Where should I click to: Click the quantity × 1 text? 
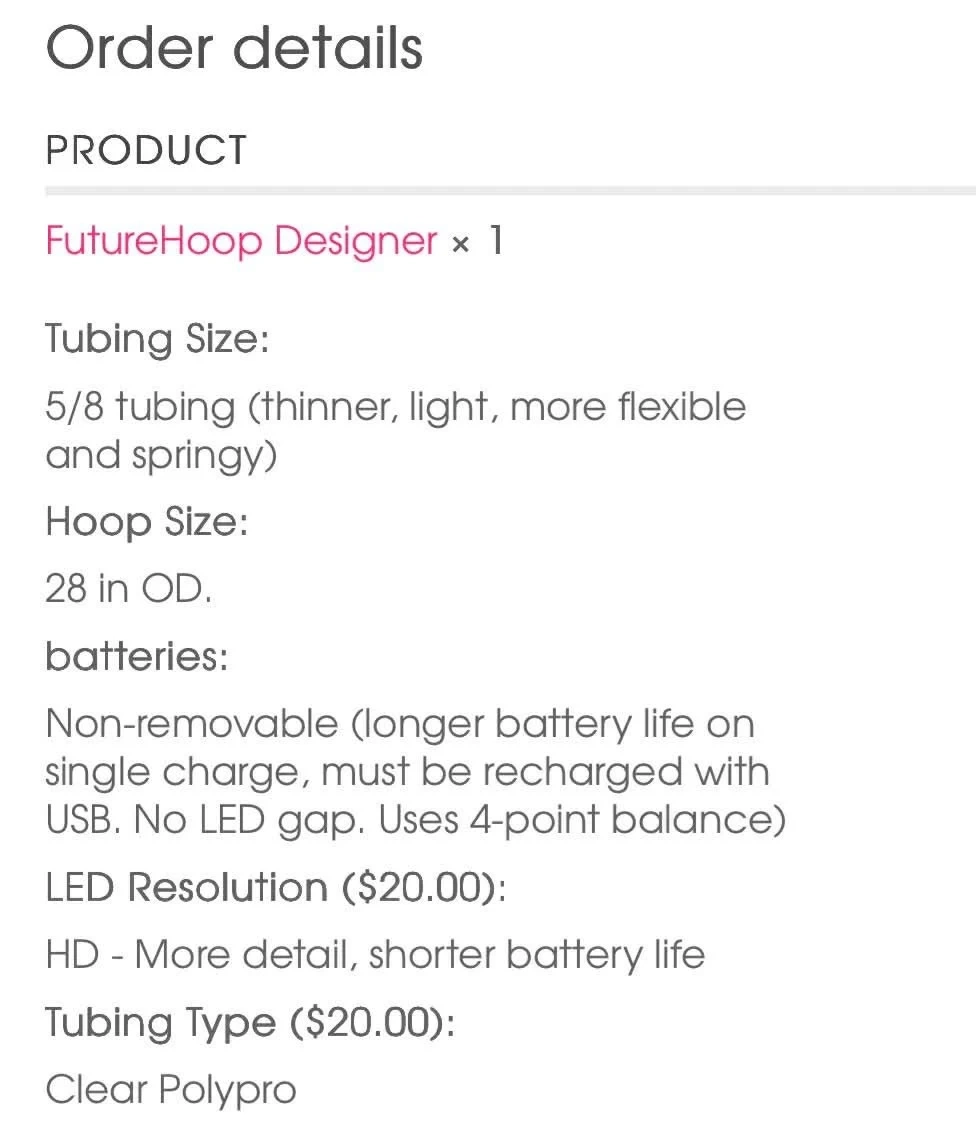click(x=477, y=241)
